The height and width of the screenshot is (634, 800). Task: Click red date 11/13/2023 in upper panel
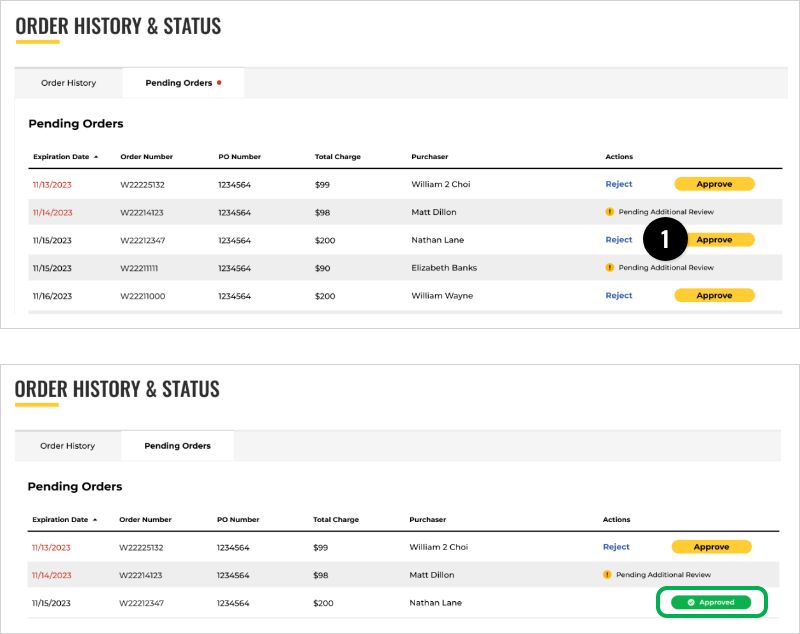(52, 185)
